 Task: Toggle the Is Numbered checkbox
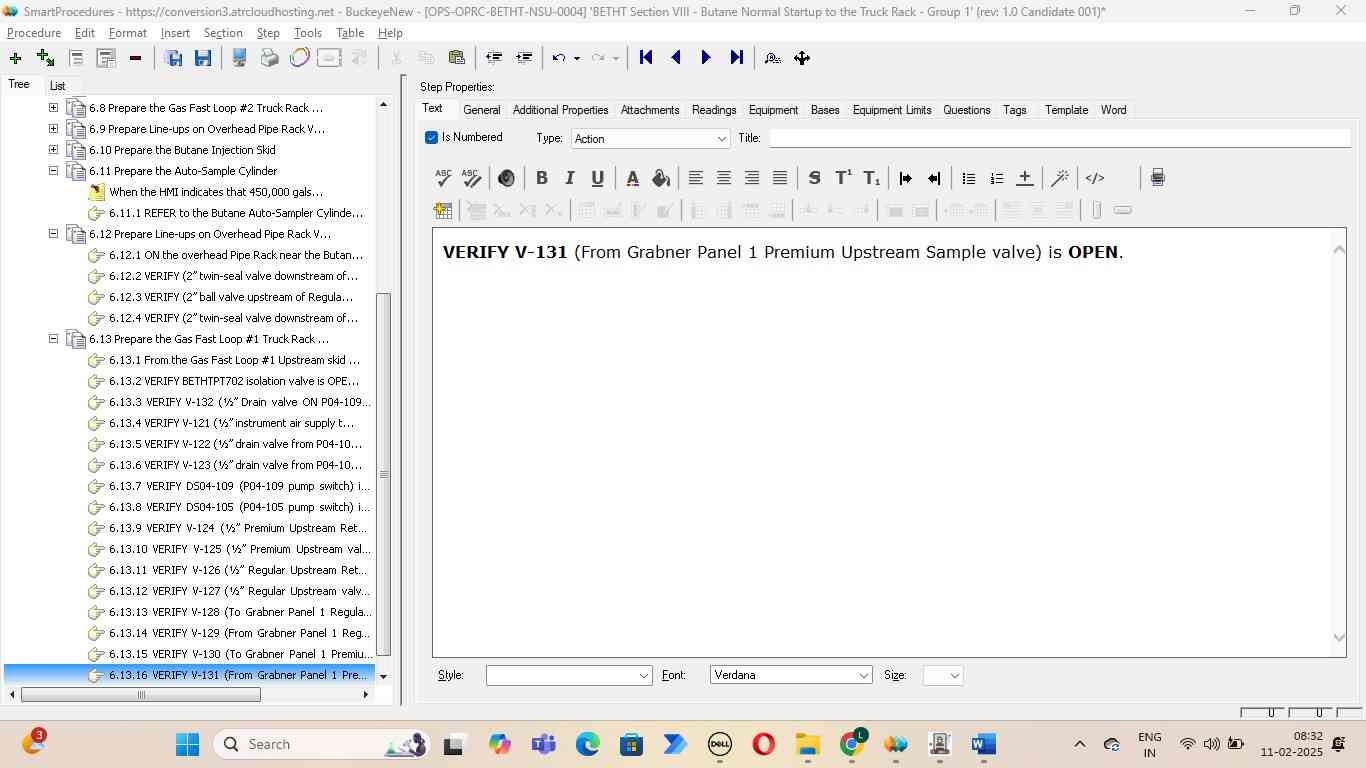(x=432, y=138)
